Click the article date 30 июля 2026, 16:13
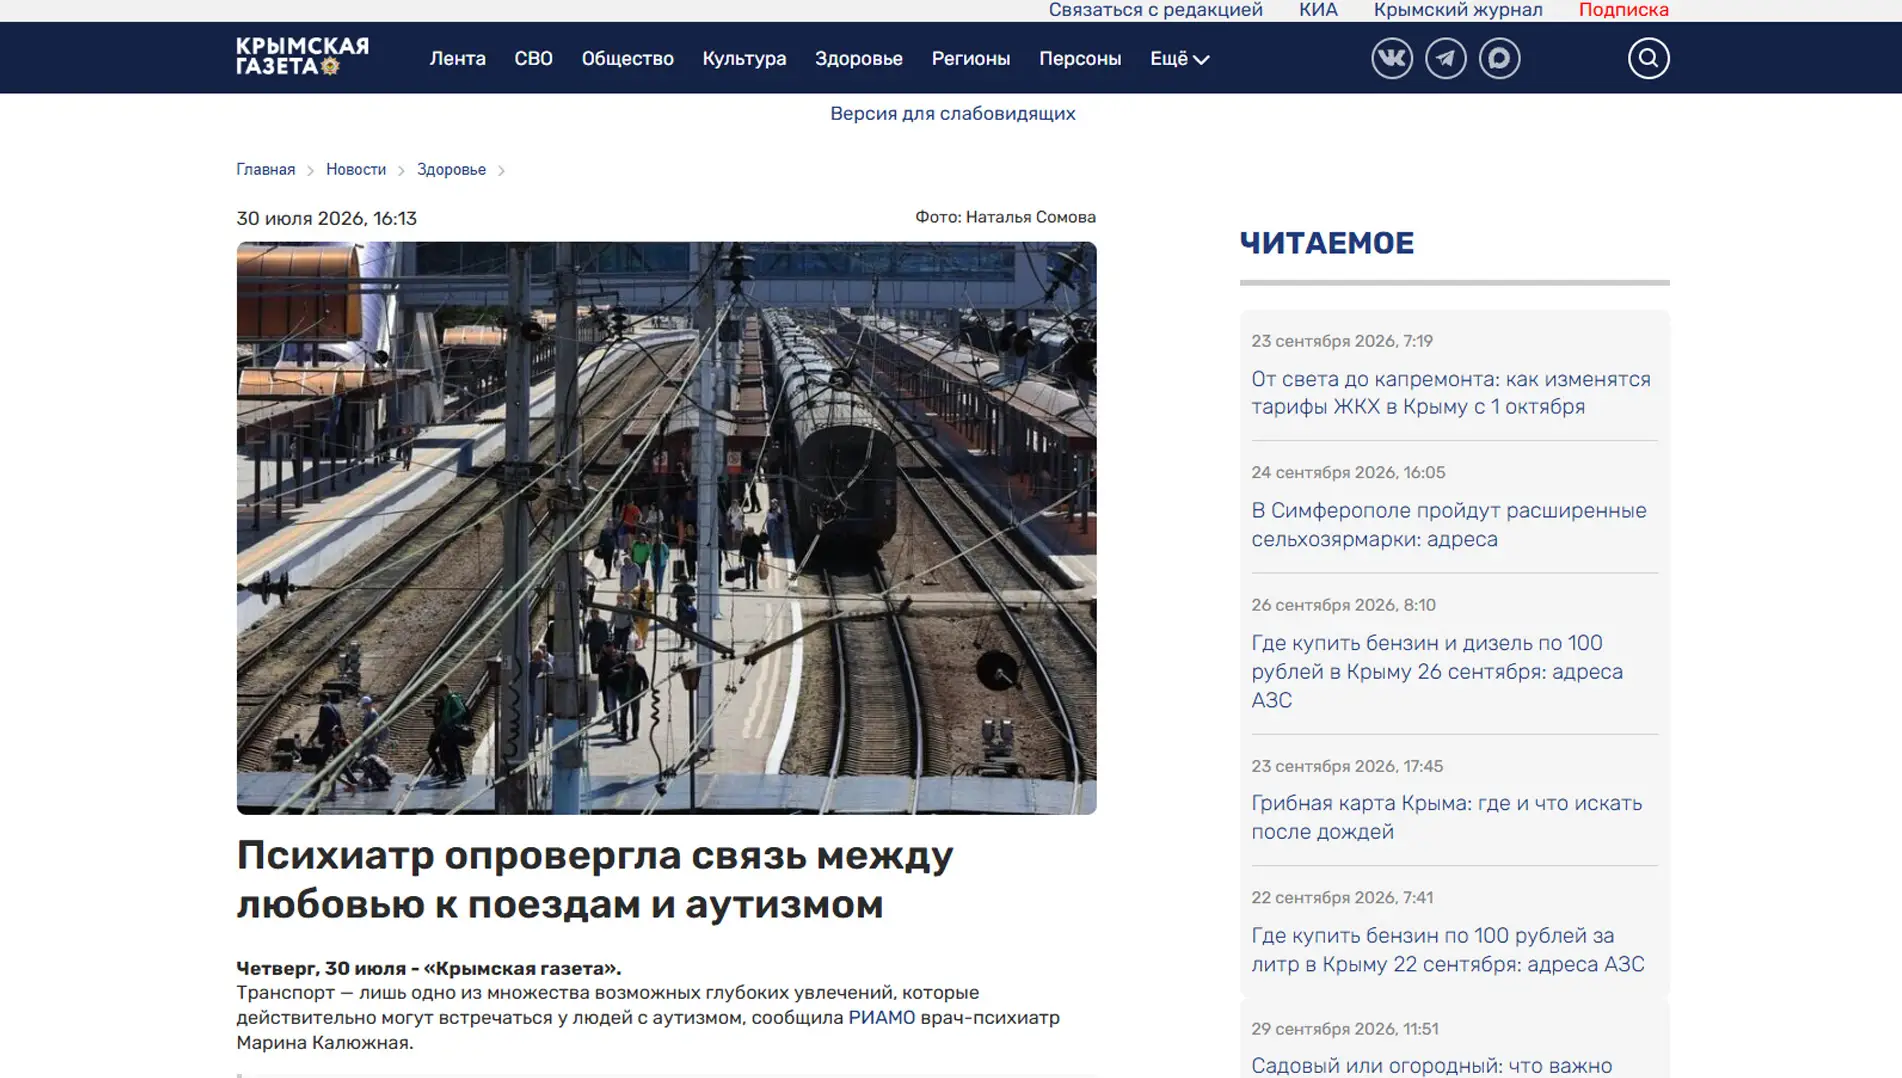Image resolution: width=1902 pixels, height=1078 pixels. coord(326,219)
